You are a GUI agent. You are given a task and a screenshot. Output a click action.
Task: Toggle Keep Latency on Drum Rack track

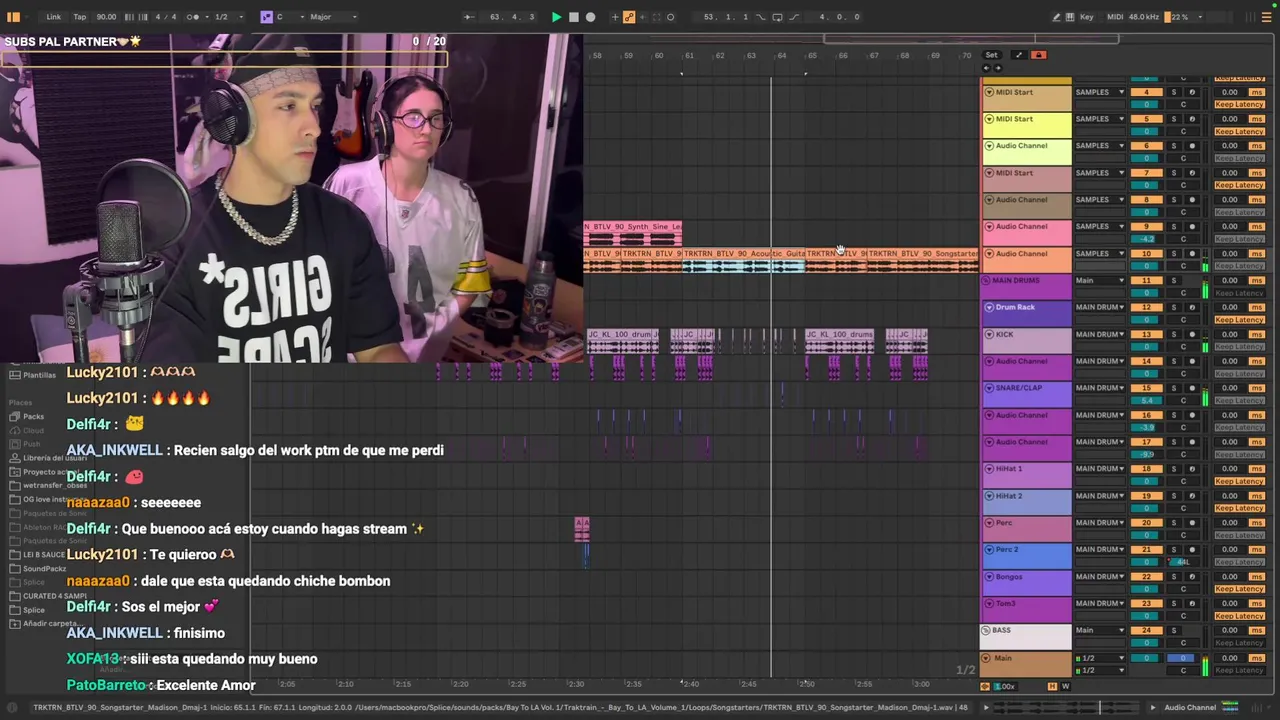point(1240,320)
